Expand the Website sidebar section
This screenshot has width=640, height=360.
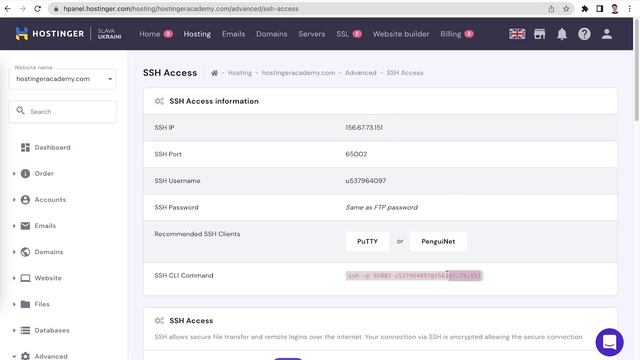tap(14, 278)
